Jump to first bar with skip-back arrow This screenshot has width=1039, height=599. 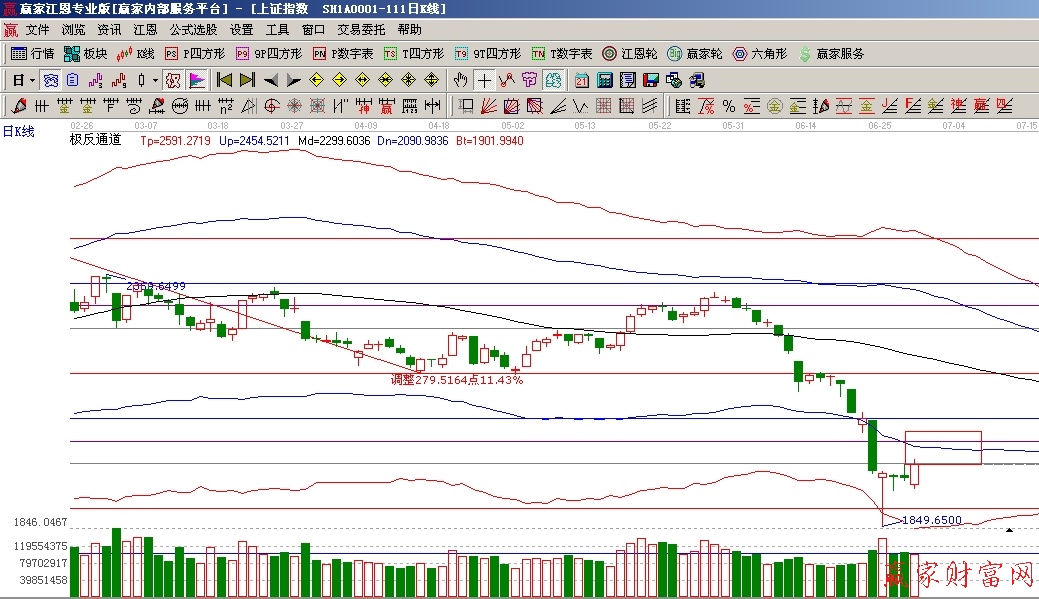[225, 80]
